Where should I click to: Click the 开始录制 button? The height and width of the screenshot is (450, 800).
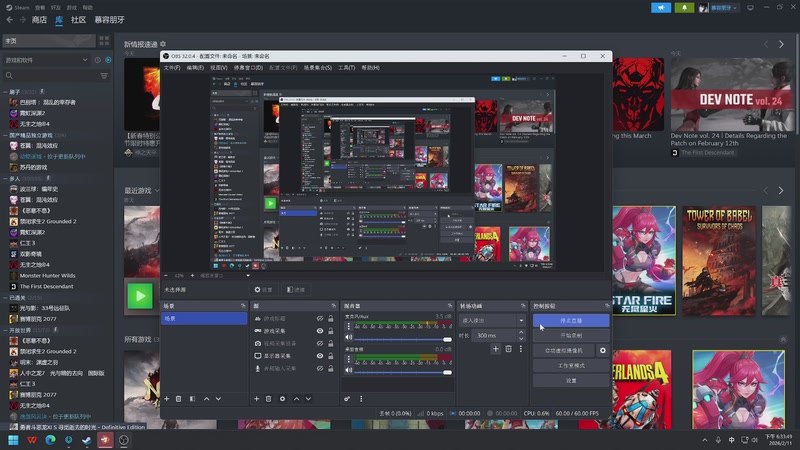pyautogui.click(x=571, y=335)
